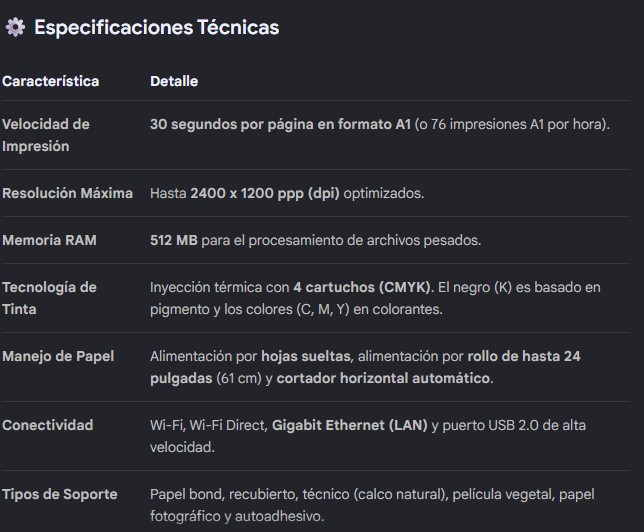Click the Tecnología de Tinta row label

coord(49,298)
